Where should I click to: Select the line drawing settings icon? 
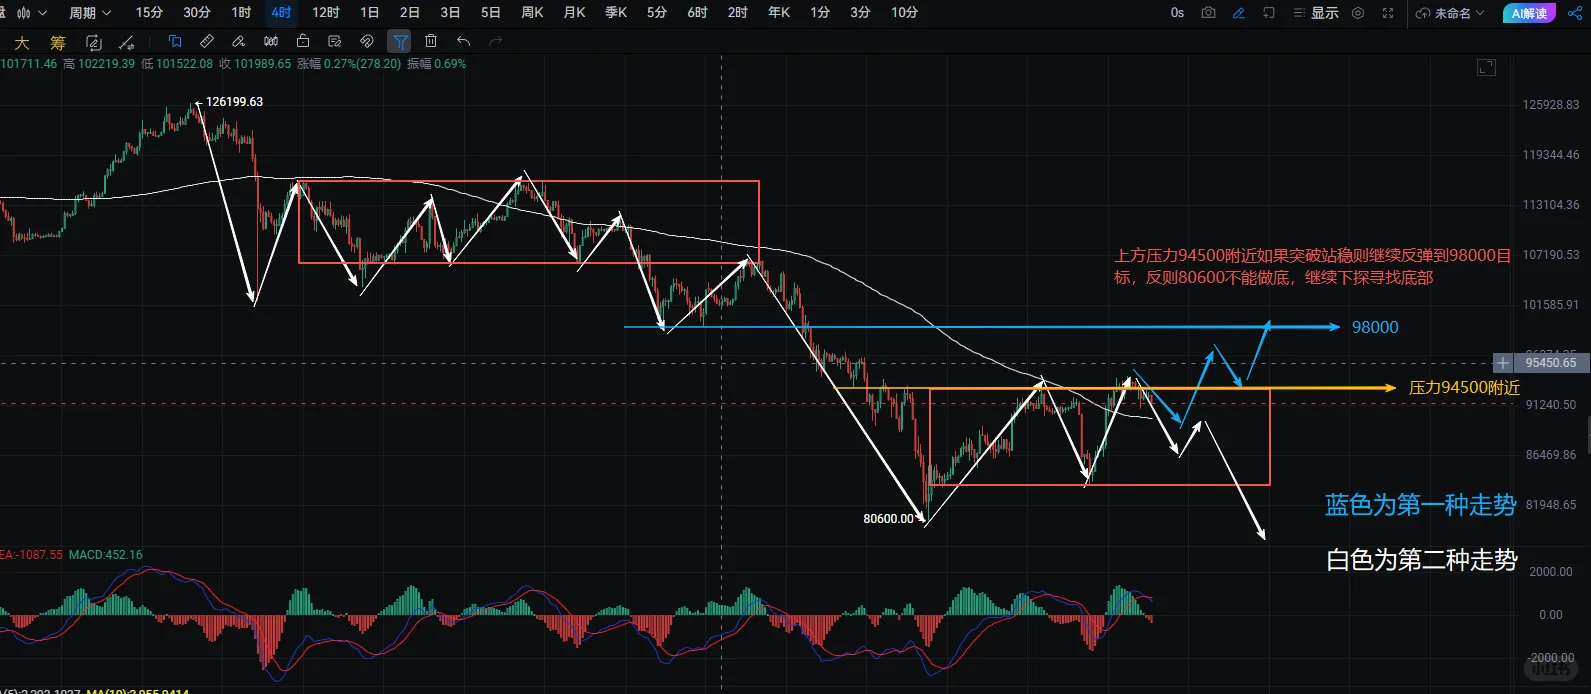[127, 42]
